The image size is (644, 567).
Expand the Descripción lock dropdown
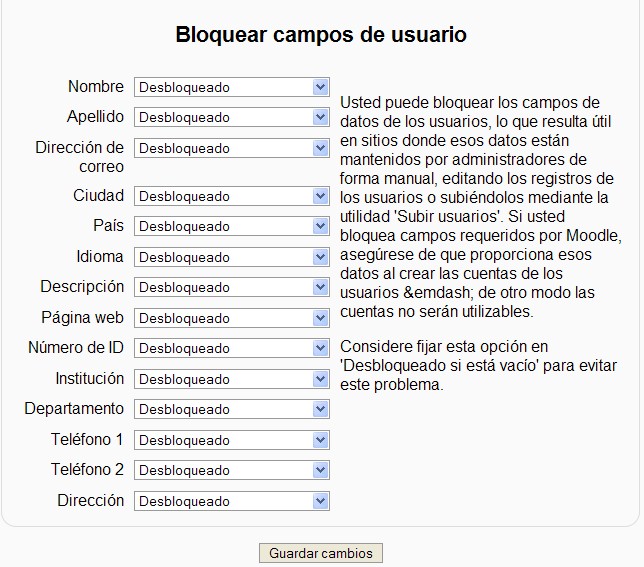click(x=231, y=287)
